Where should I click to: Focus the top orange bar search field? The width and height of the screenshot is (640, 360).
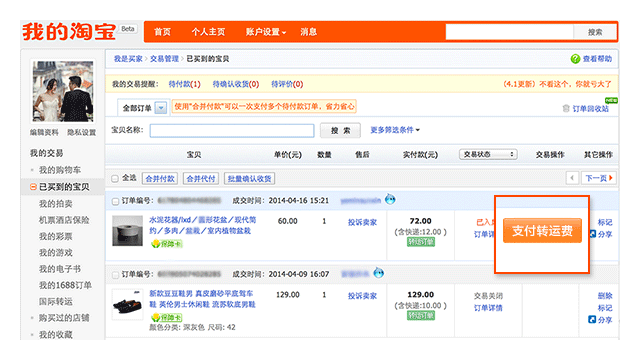coord(510,32)
